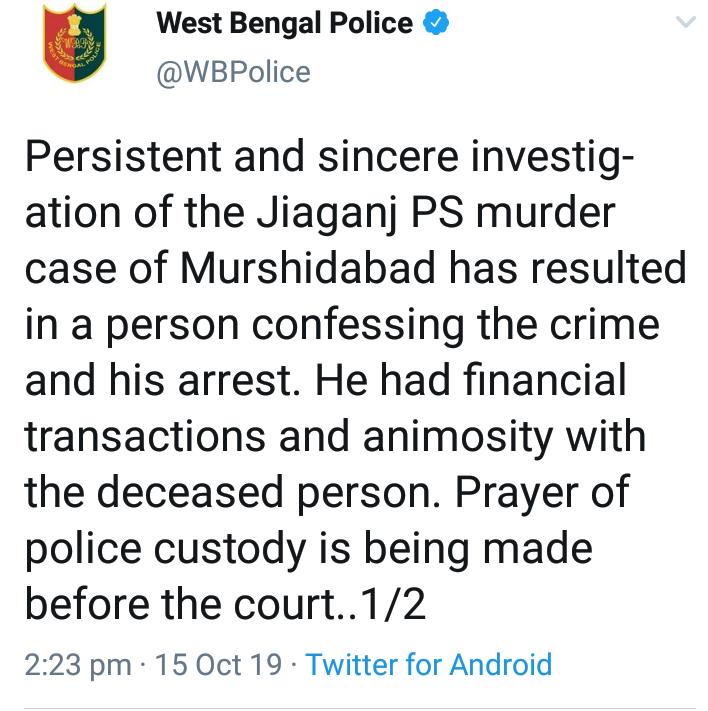Visit the @WBPolice handle link
Image resolution: width=708 pixels, height=711 pixels.
click(x=233, y=72)
